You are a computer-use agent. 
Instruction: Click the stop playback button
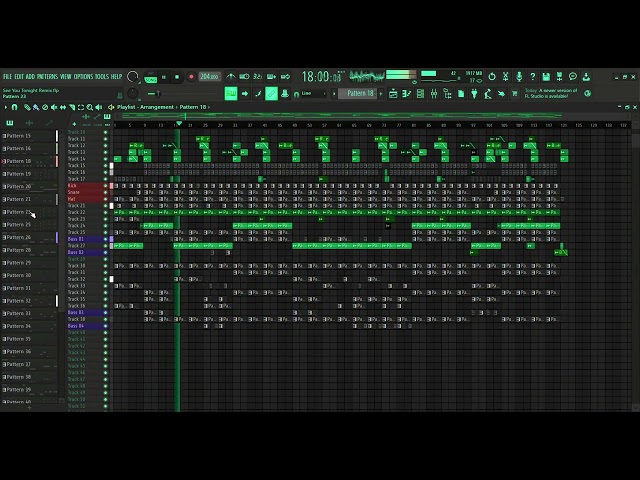177,77
